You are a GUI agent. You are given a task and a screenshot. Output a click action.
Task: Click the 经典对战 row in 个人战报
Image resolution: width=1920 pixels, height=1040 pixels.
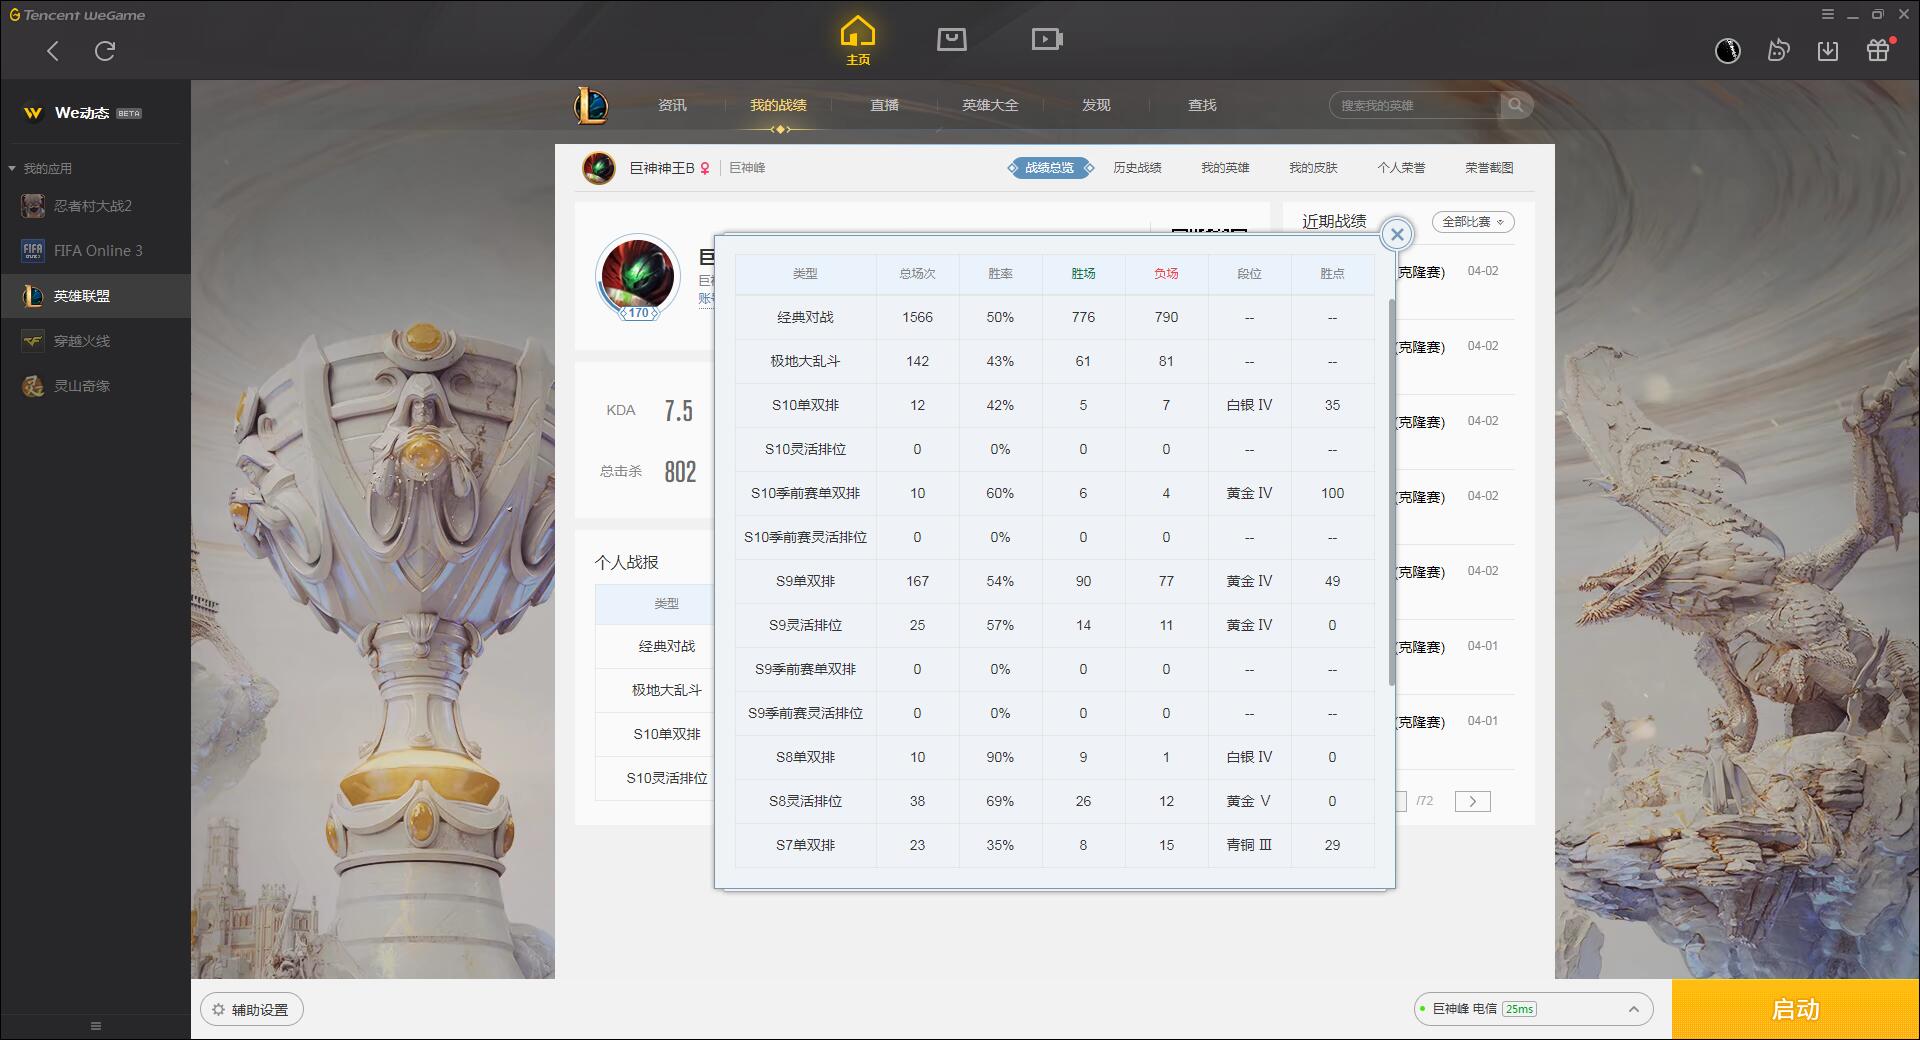point(655,646)
